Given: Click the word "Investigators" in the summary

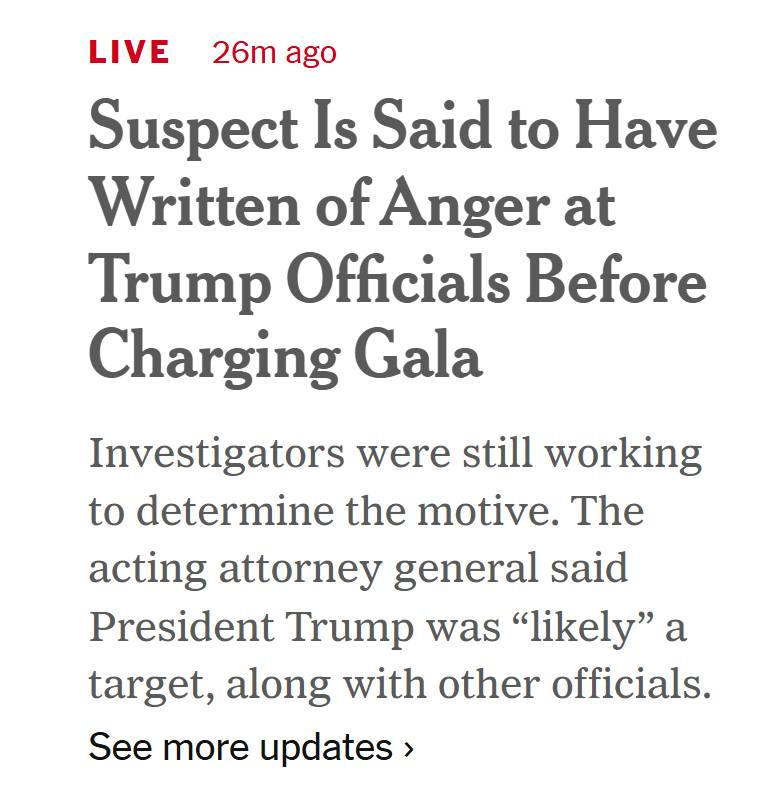Looking at the screenshot, I should click(216, 454).
